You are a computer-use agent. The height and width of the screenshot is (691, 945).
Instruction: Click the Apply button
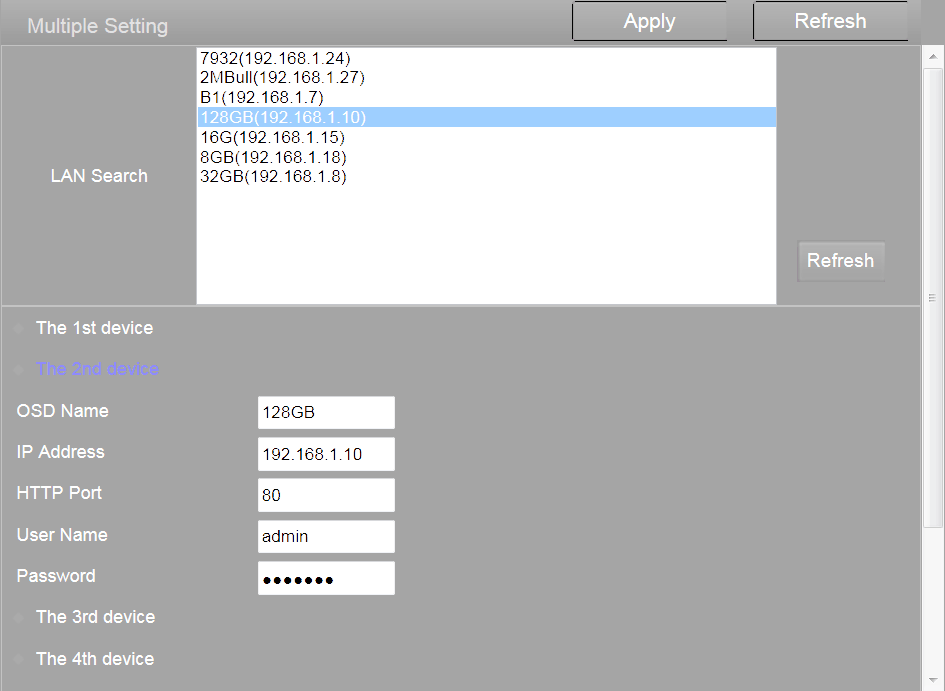(x=649, y=21)
